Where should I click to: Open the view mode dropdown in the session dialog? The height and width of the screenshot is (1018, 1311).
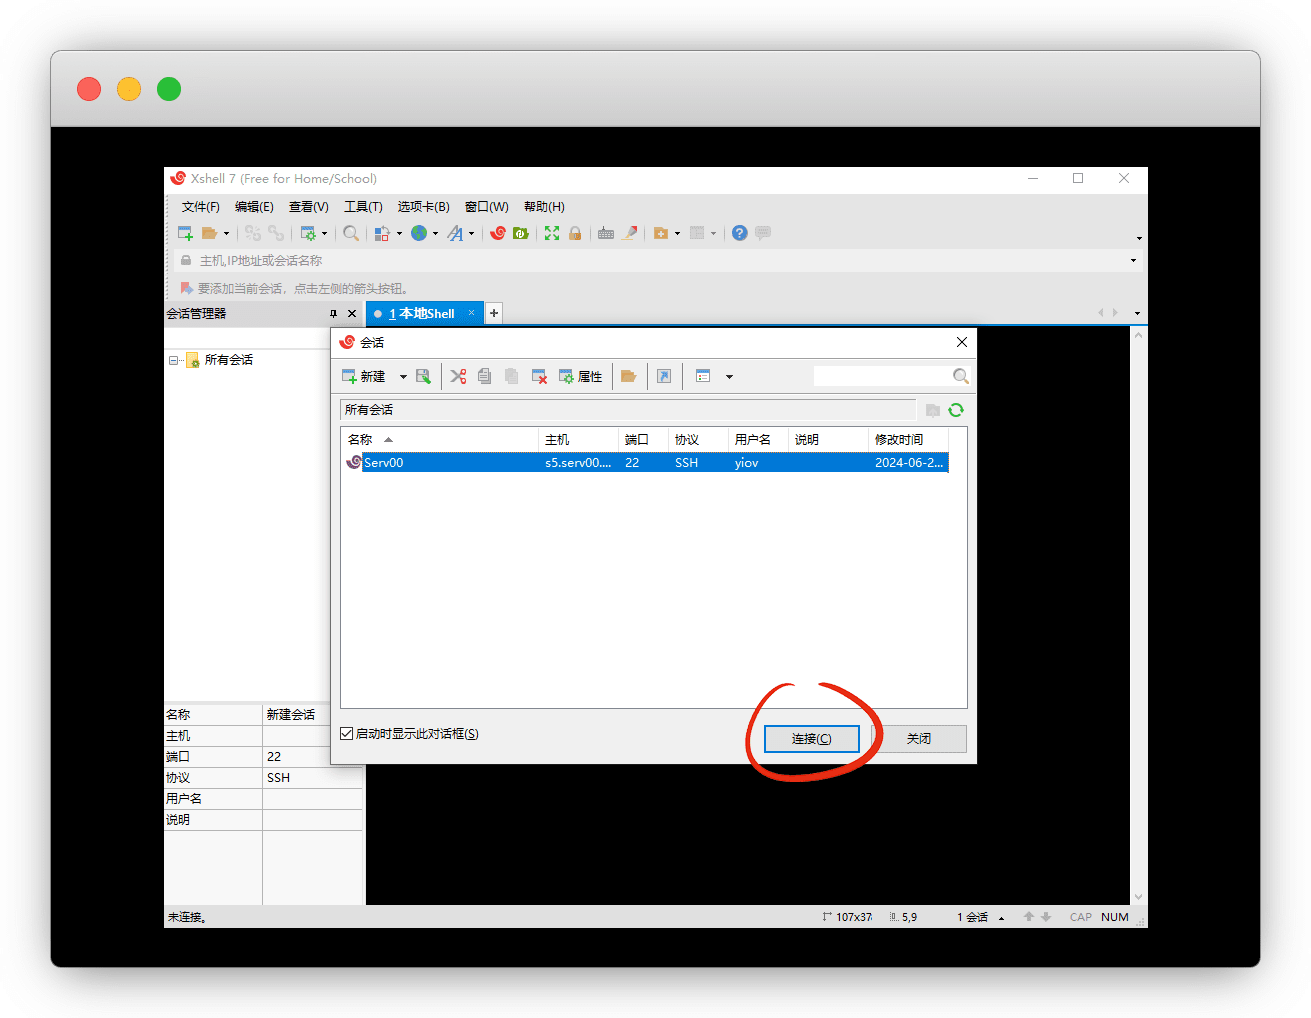click(729, 377)
